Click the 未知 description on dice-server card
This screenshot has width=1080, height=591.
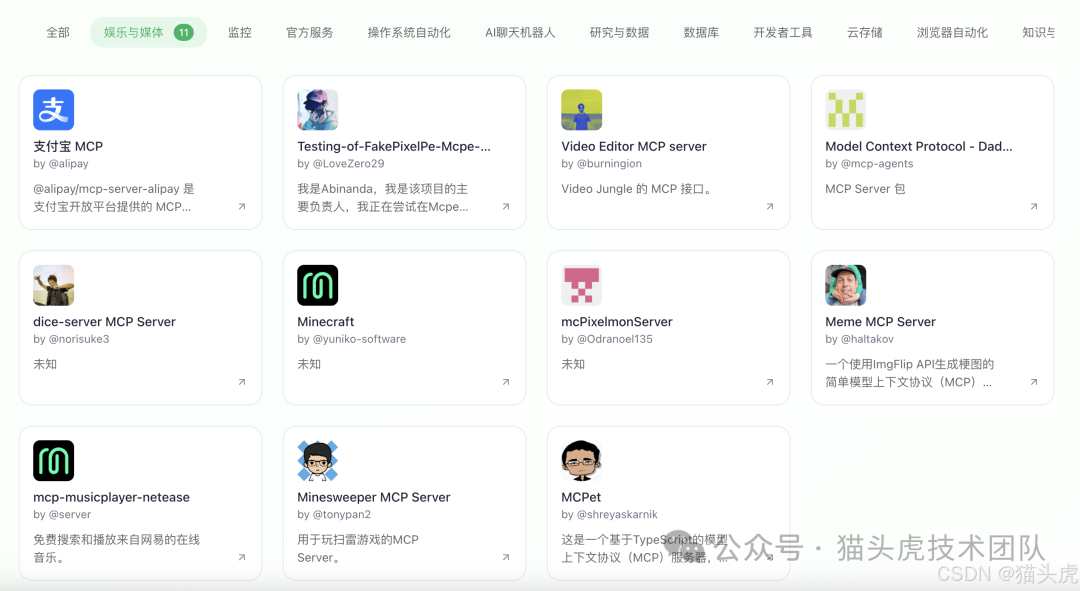(x=45, y=364)
